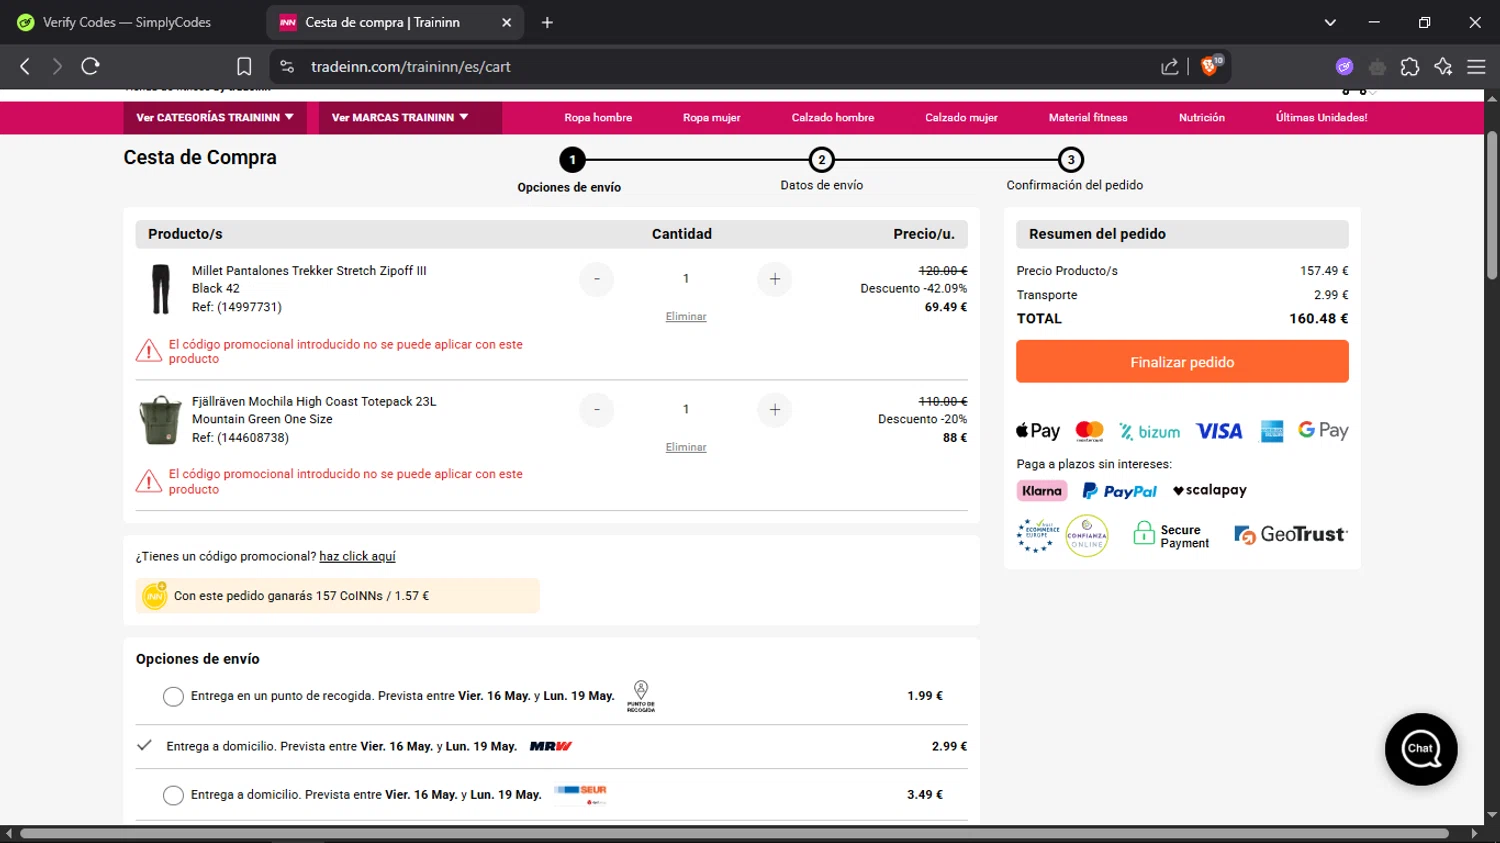Open Fjällräven backpack product thumbnail

click(159, 420)
